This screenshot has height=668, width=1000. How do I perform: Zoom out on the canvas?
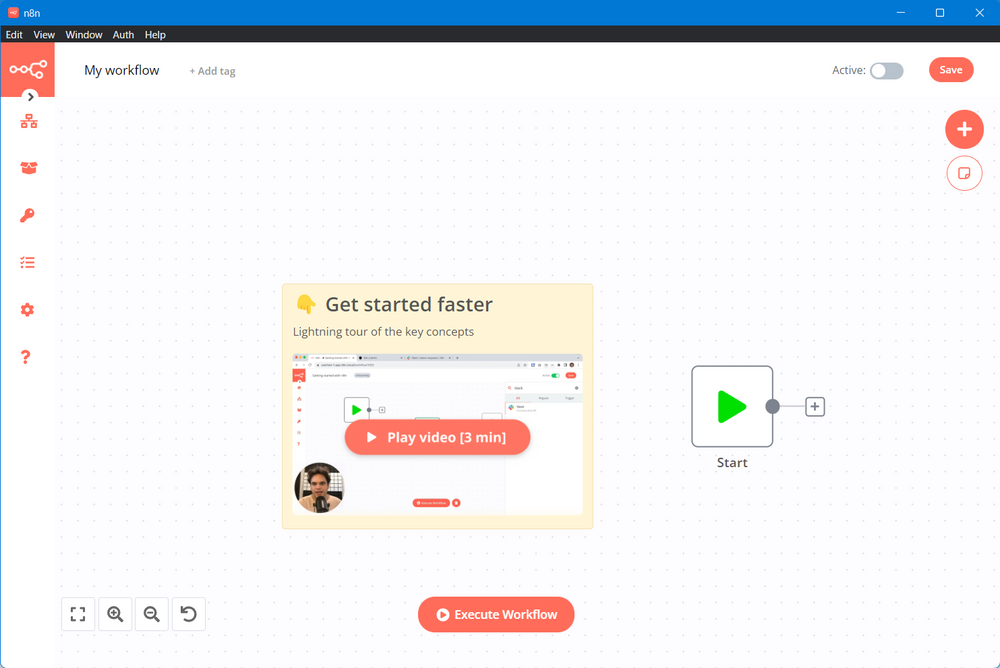tap(152, 614)
